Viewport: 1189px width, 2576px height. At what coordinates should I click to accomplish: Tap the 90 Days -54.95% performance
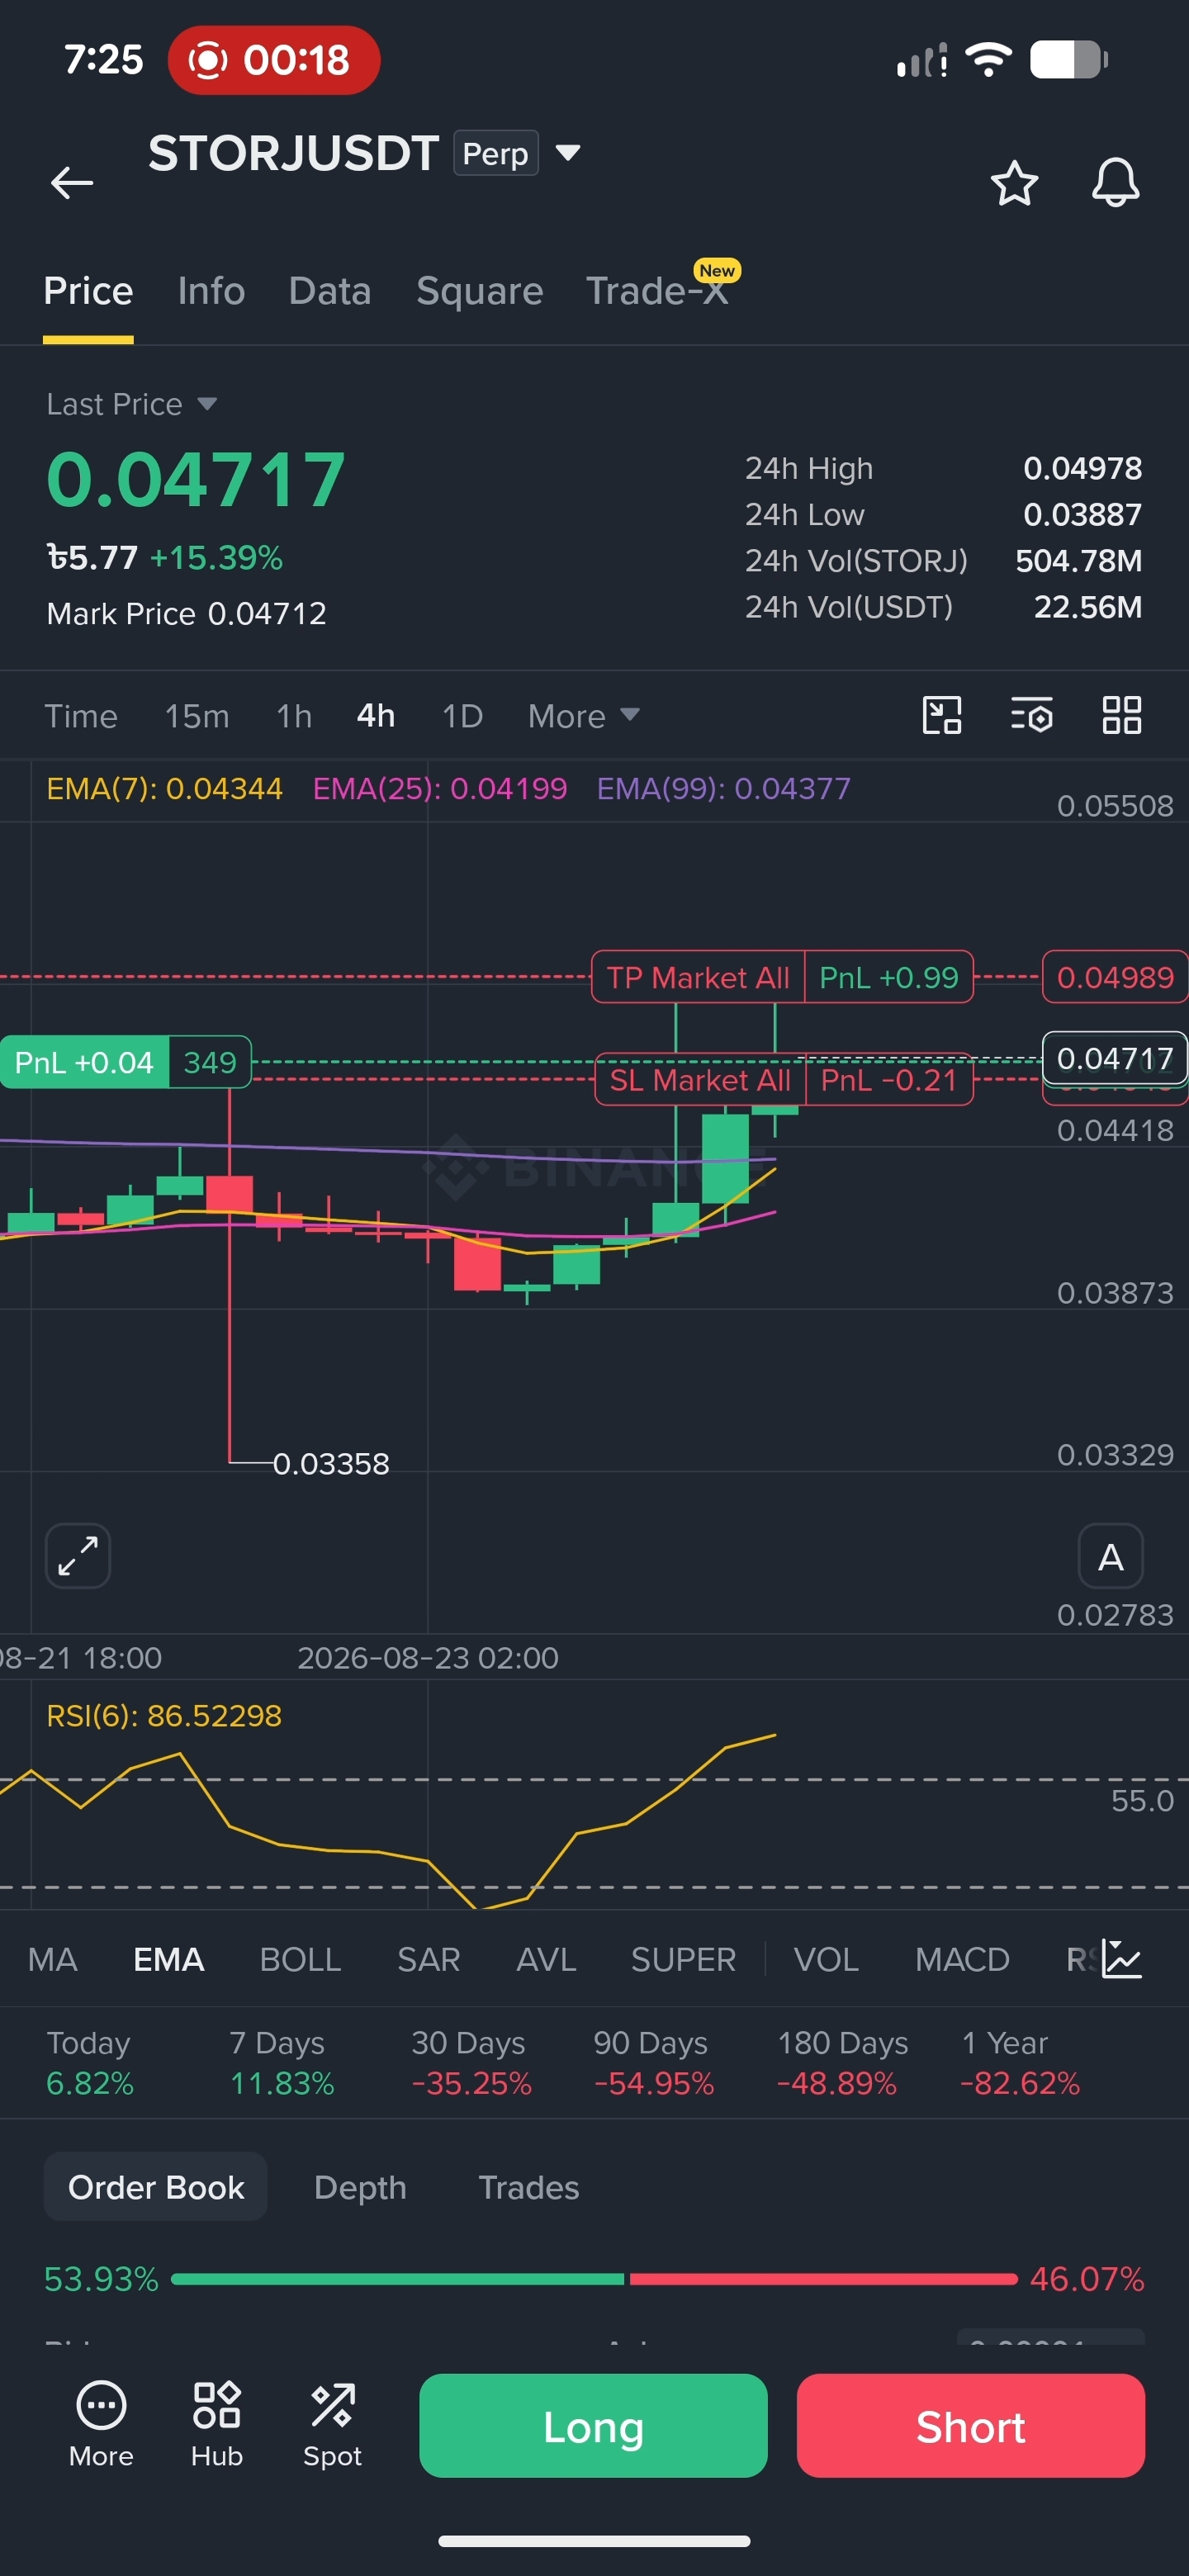click(x=654, y=2062)
